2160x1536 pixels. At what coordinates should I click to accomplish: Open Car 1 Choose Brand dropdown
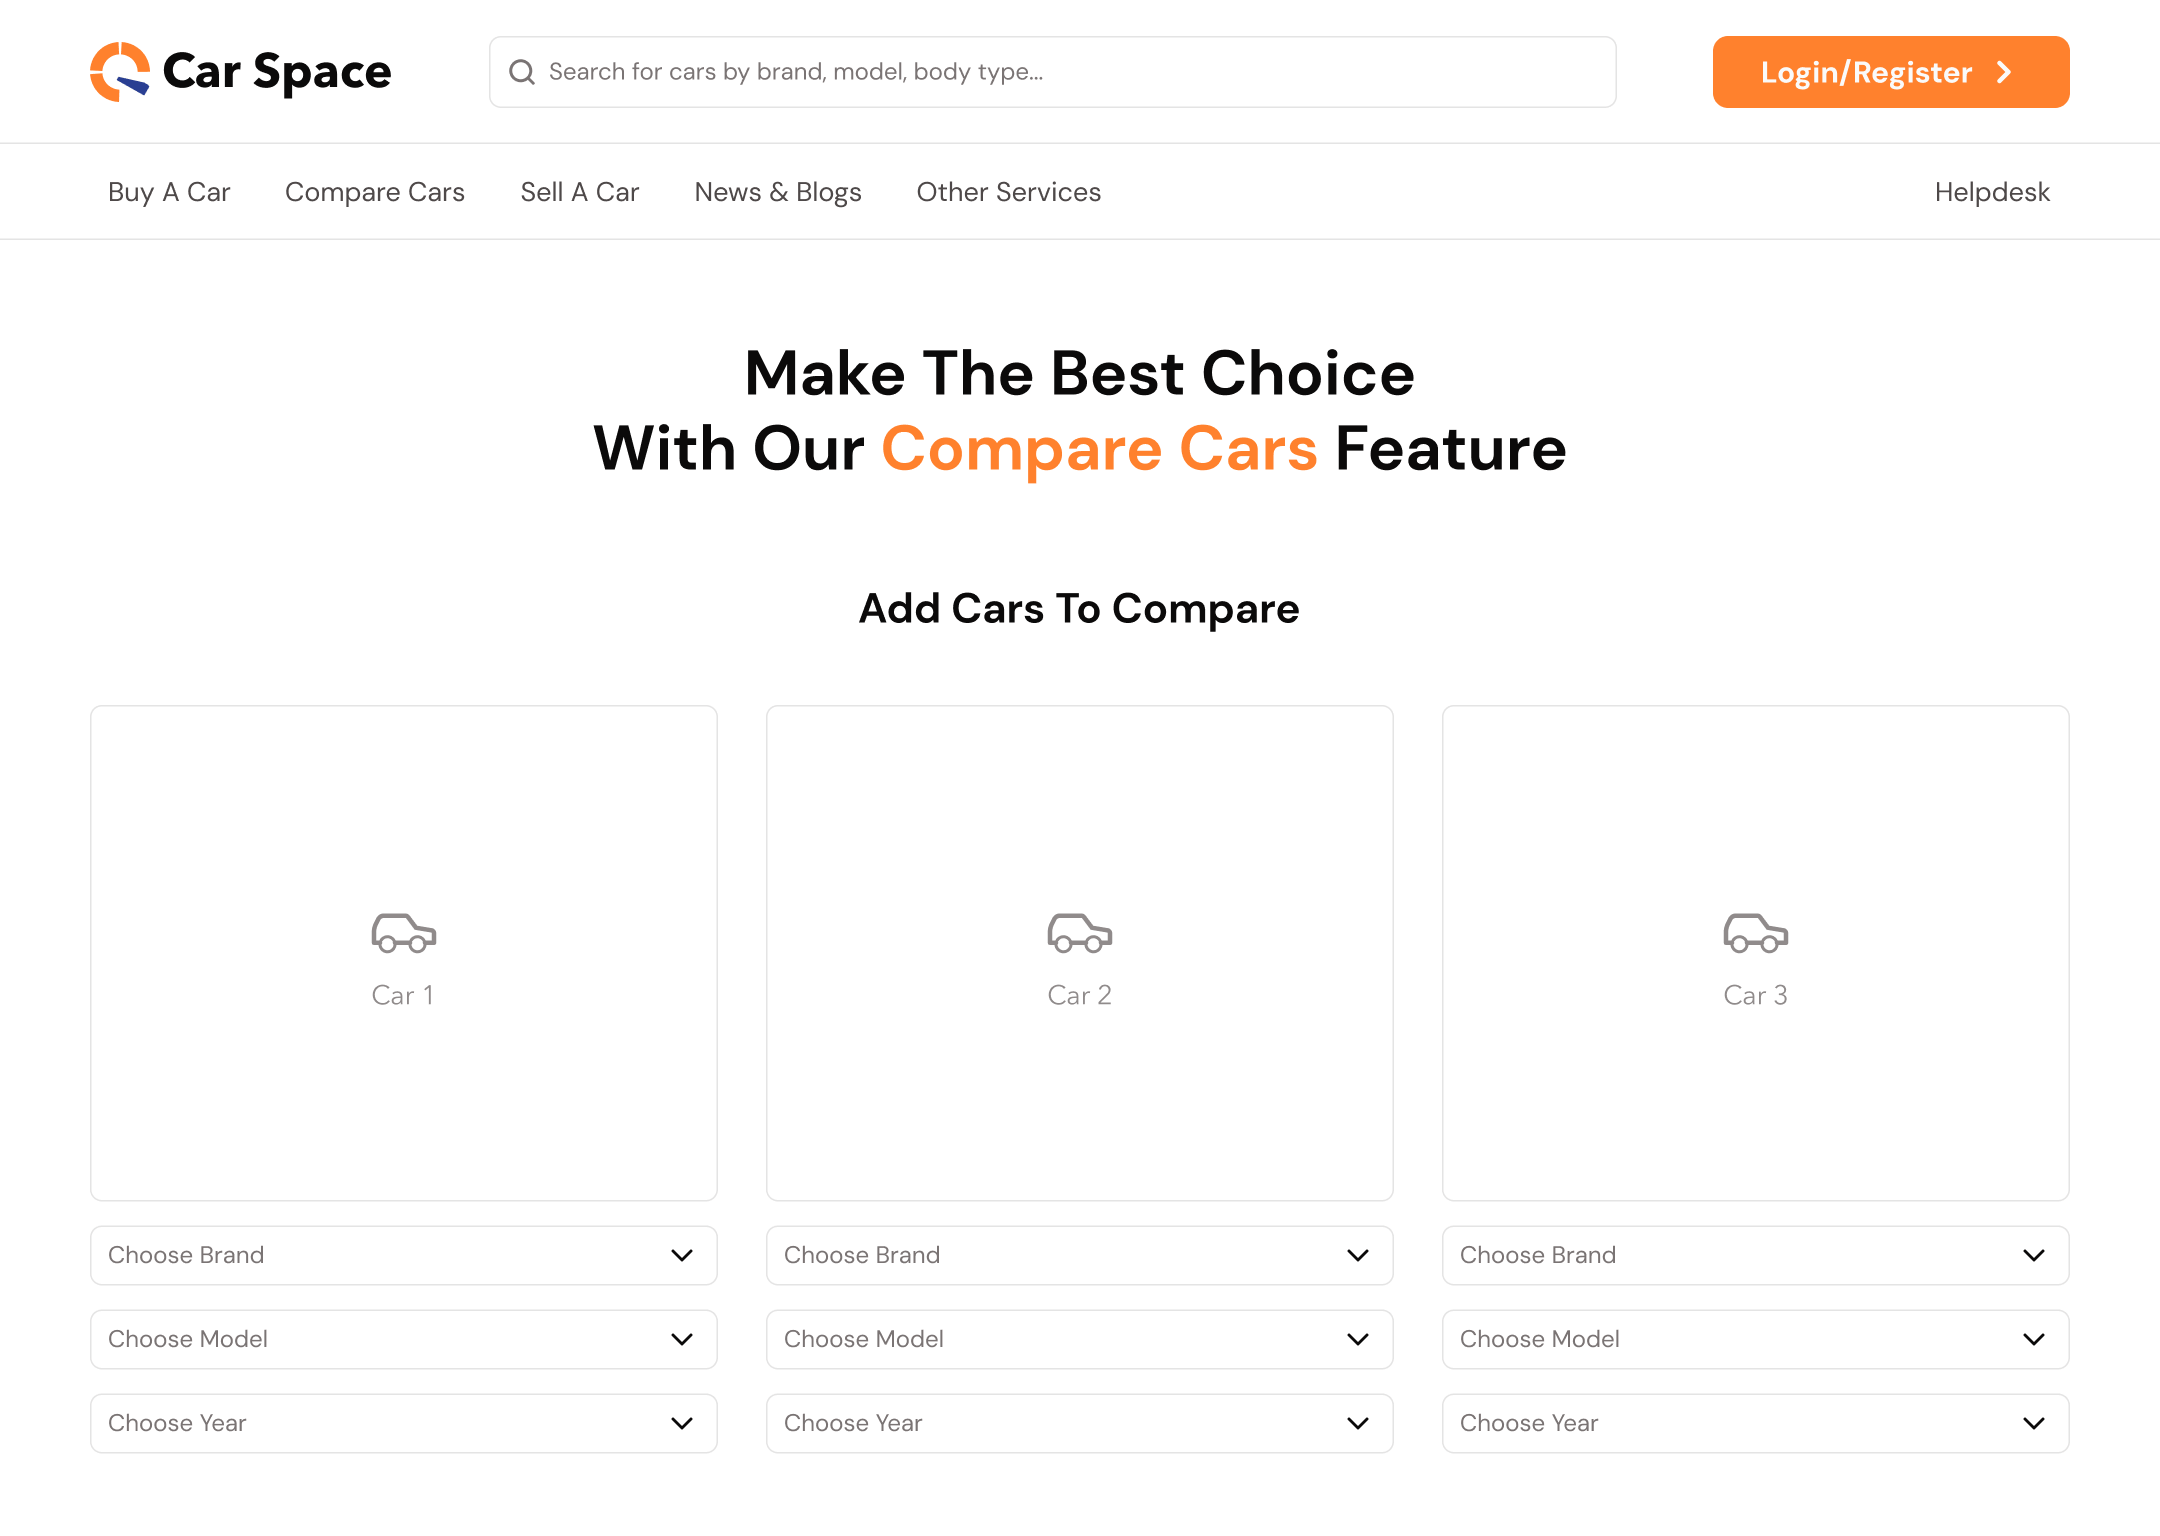404,1255
